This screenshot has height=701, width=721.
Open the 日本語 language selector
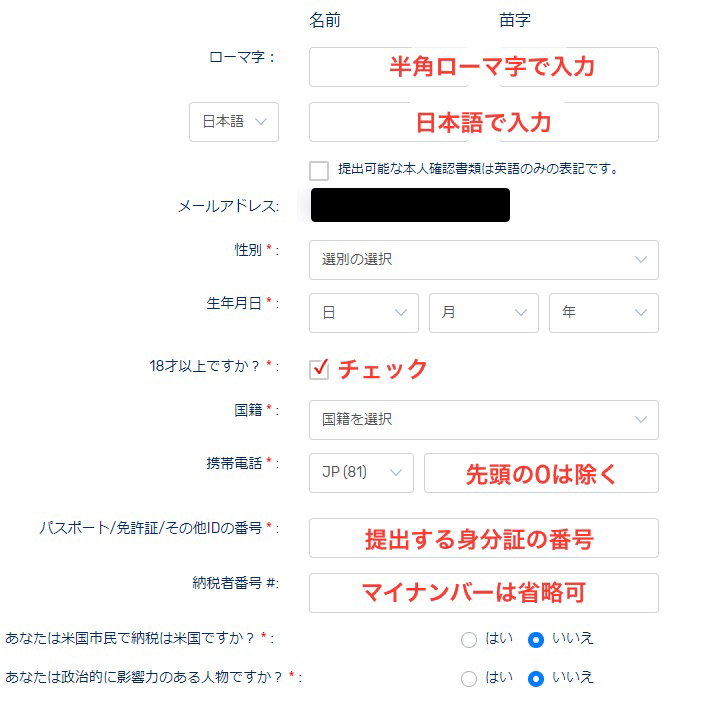click(234, 122)
